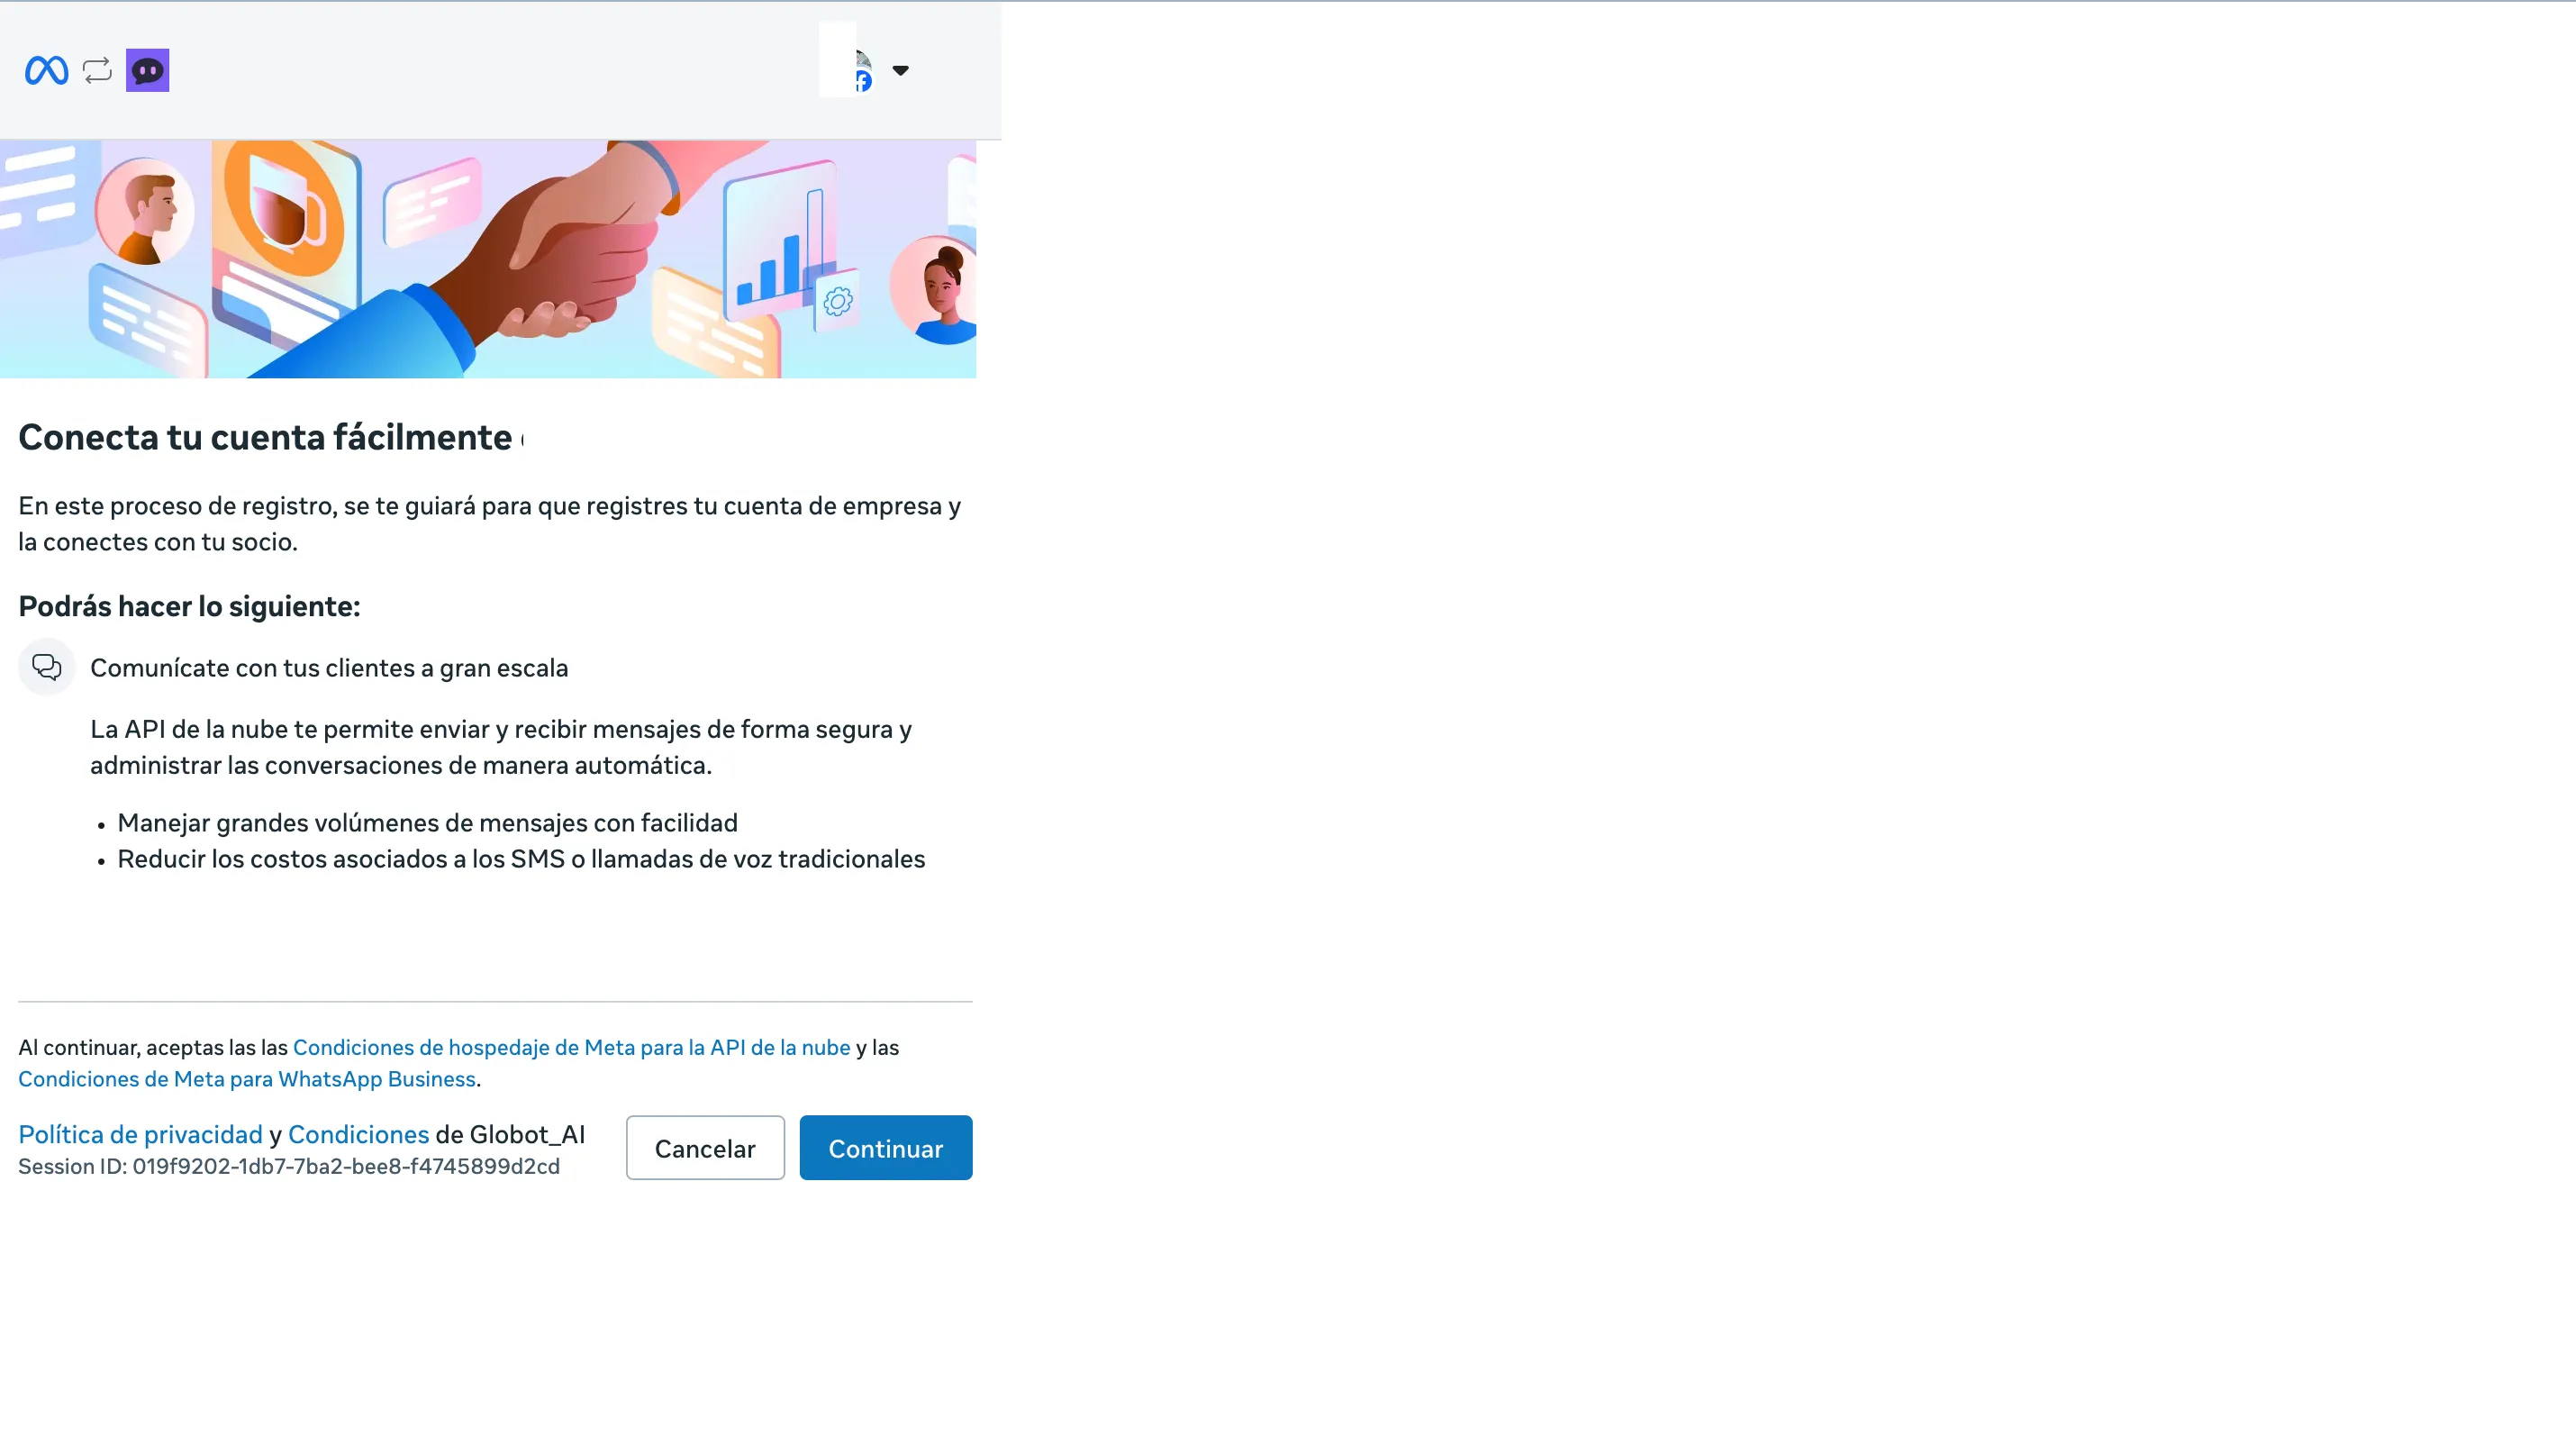Open Globot_AI Condiciones link
This screenshot has height=1454, width=2576.
tap(358, 1134)
